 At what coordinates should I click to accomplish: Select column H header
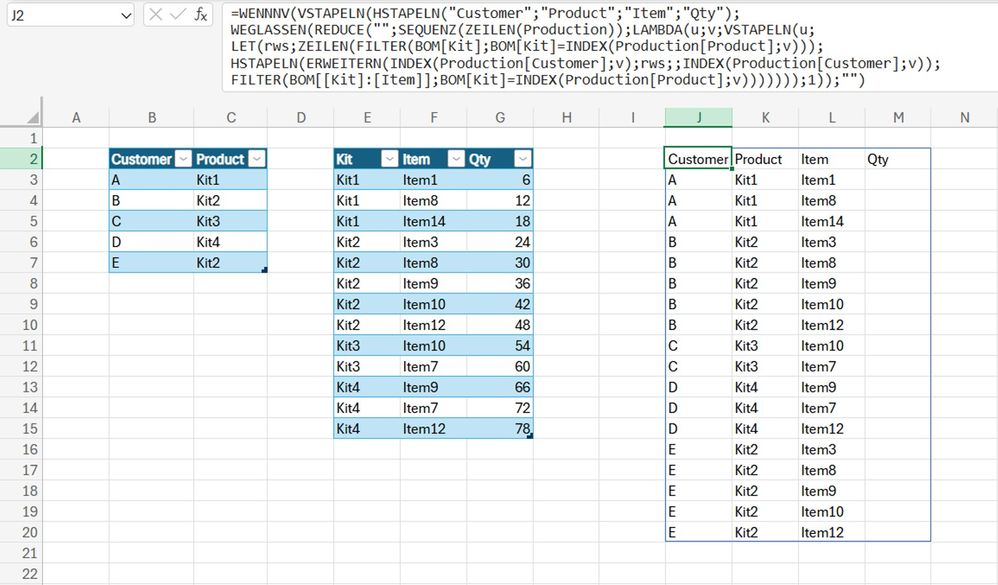point(566,118)
